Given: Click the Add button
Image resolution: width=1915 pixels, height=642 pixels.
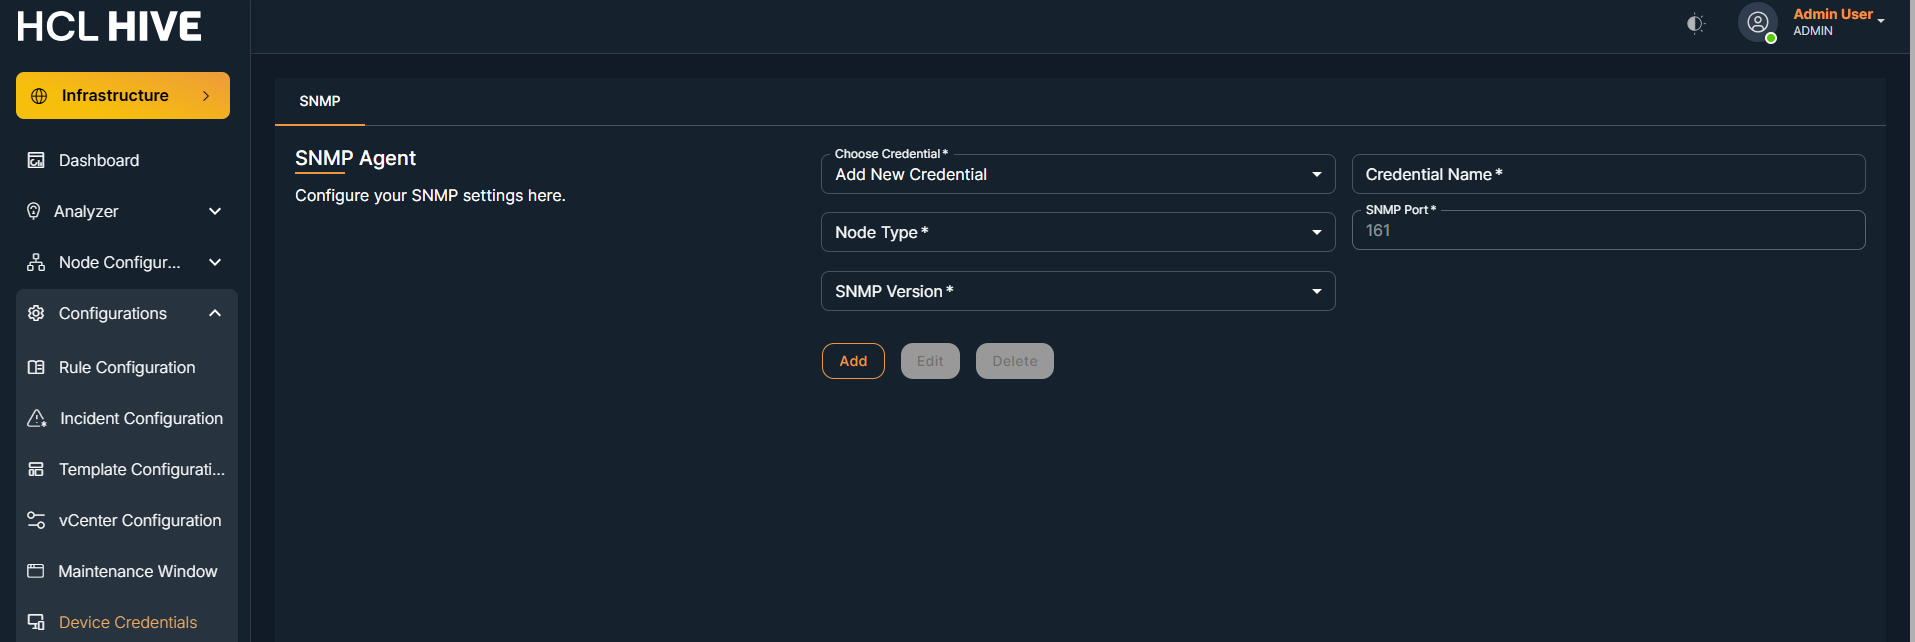Looking at the screenshot, I should pos(853,361).
